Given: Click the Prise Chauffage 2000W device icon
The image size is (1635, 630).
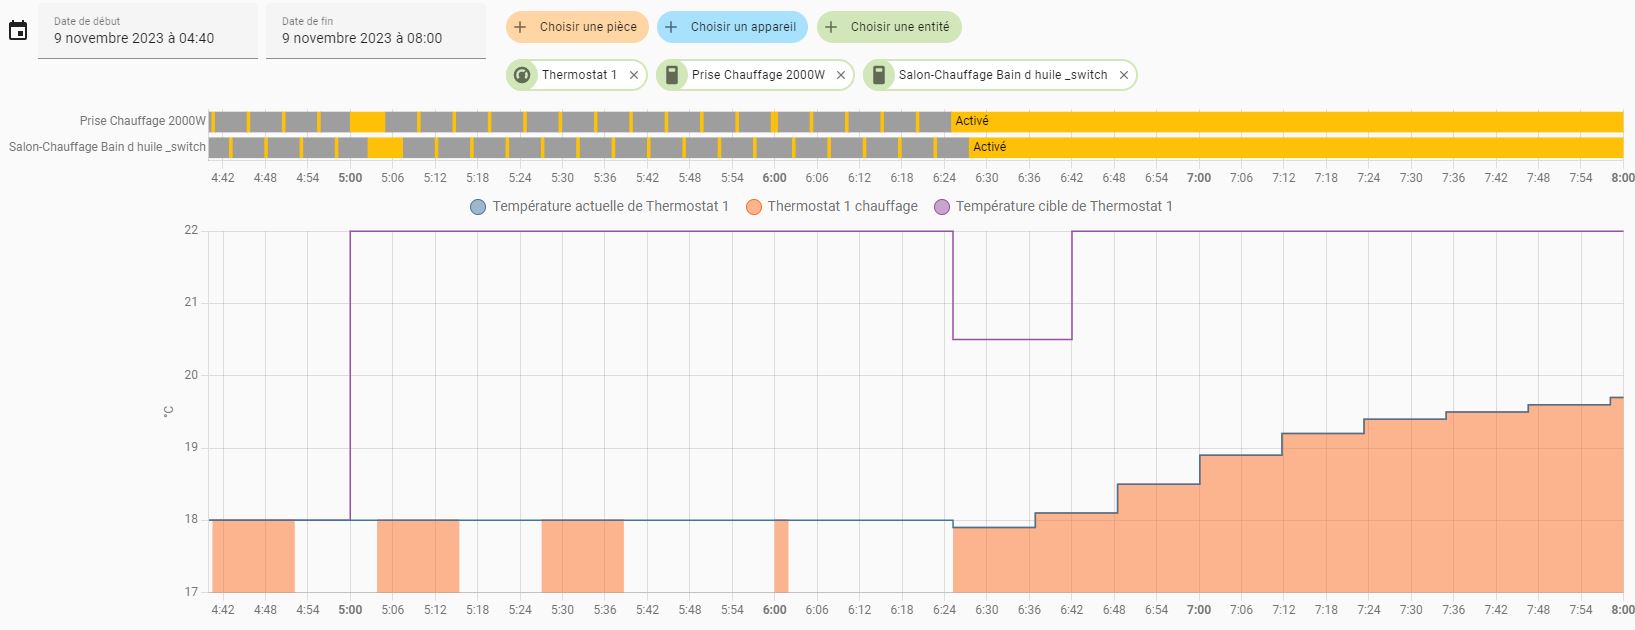Looking at the screenshot, I should click(x=672, y=75).
